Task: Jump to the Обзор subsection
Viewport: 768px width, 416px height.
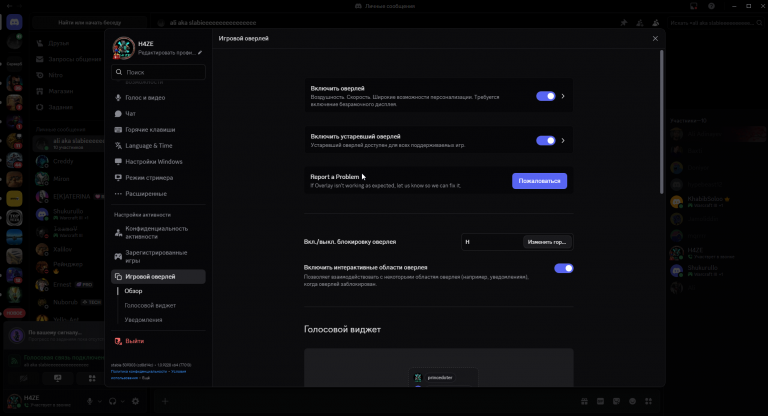Action: [133, 291]
